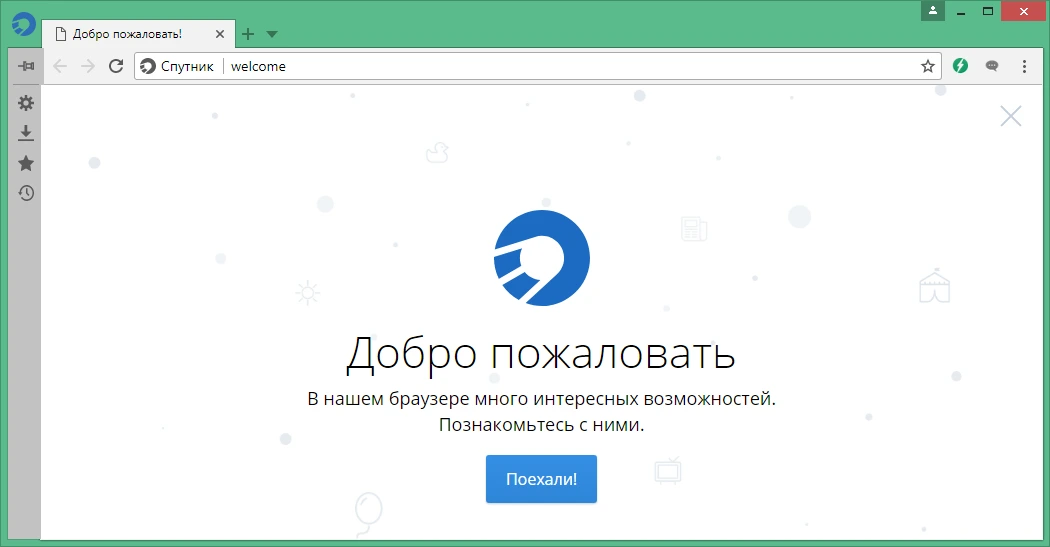Open history via sidebar clock icon
The width and height of the screenshot is (1050, 547).
[x=25, y=193]
